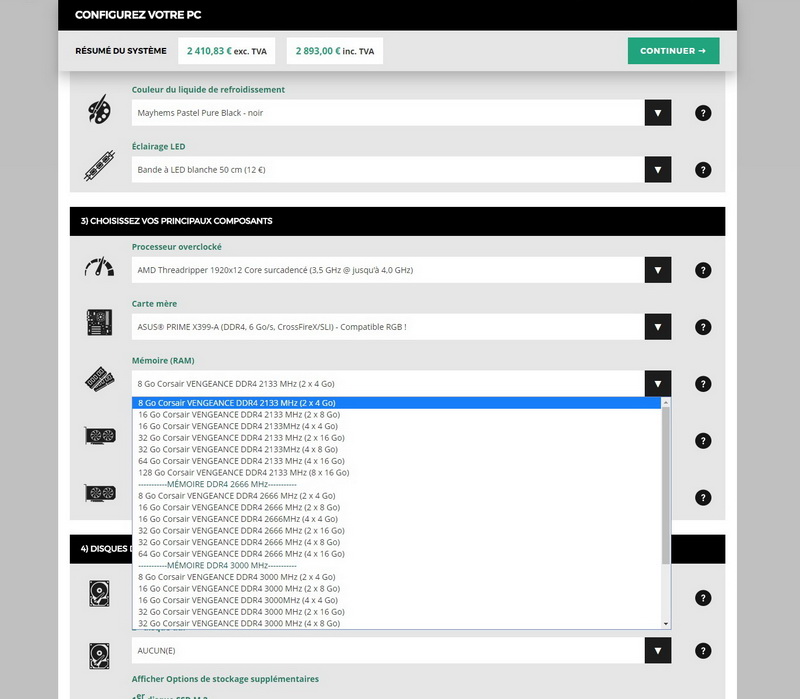
Task: Click the RAM list scrollbar up arrow
Action: point(666,403)
